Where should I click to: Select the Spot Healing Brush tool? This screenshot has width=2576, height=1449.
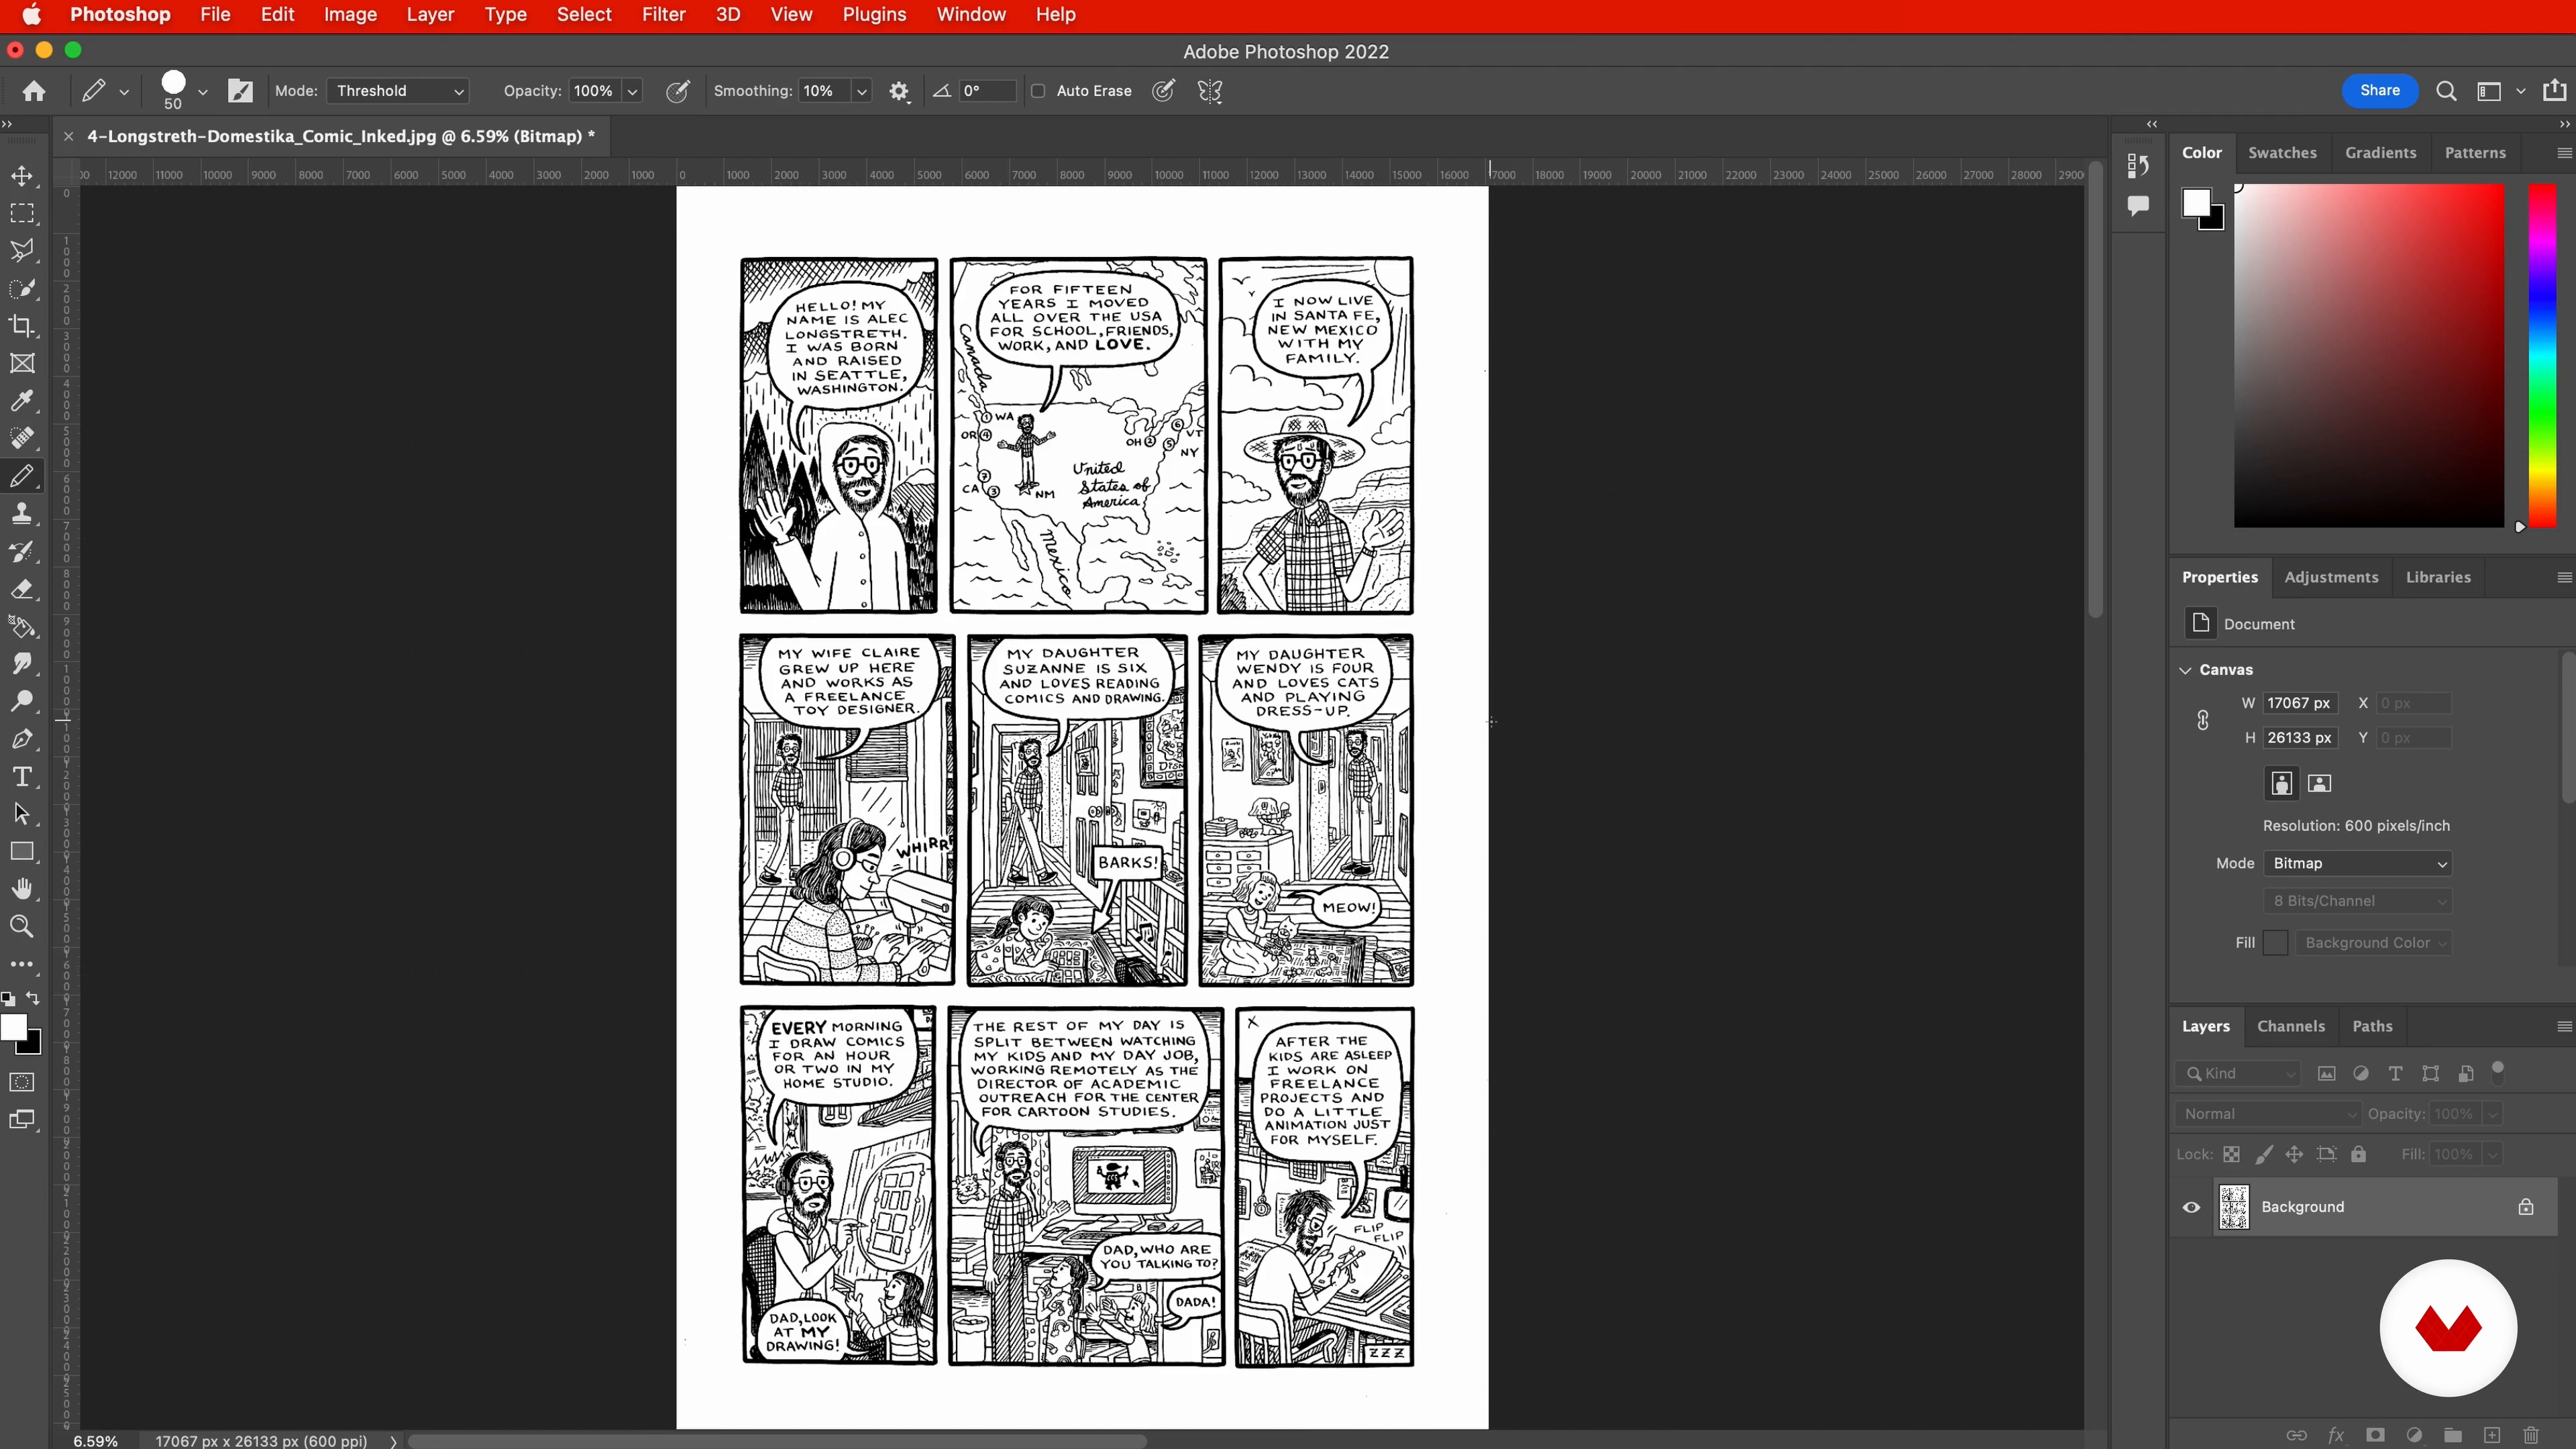(x=22, y=438)
